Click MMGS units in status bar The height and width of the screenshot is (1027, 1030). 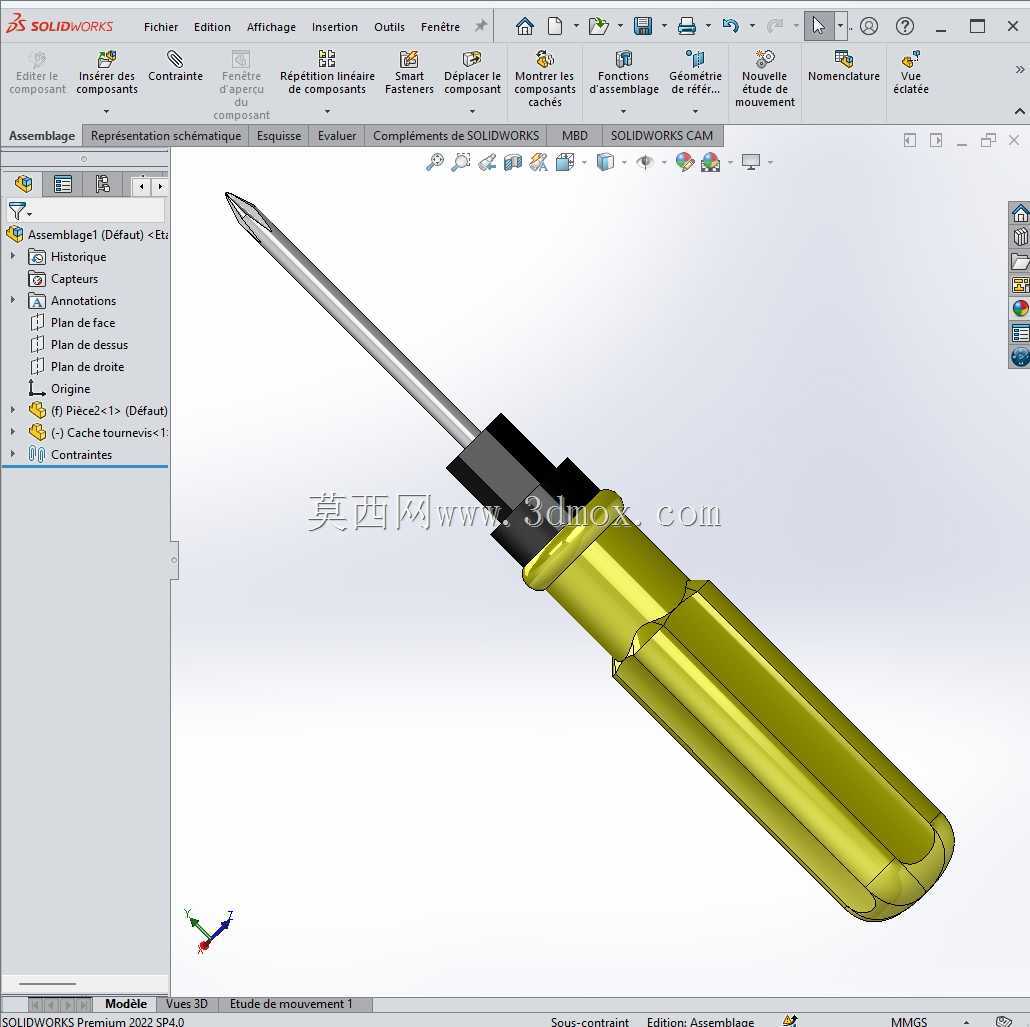pos(909,1021)
